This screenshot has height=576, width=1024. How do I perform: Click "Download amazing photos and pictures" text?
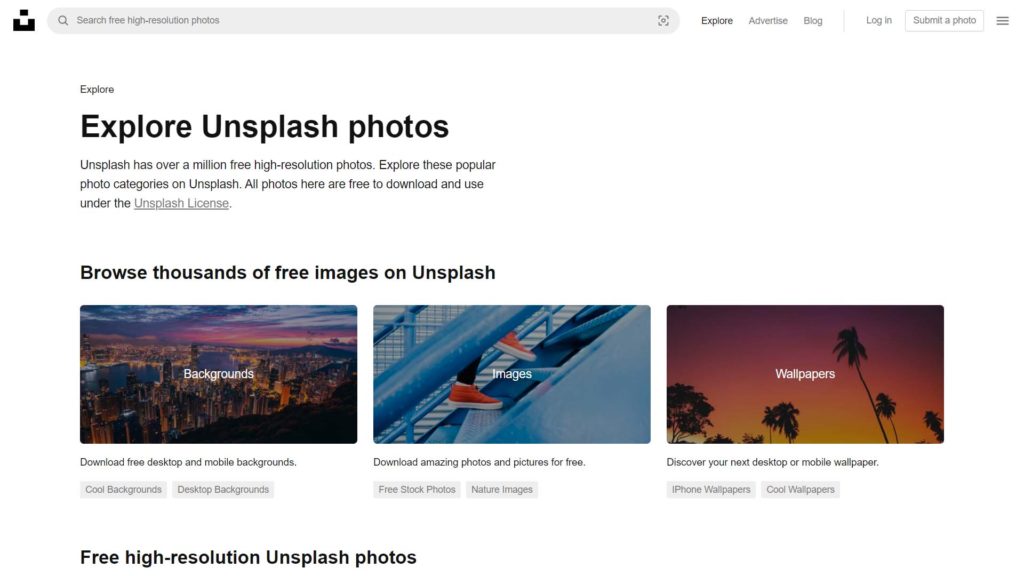coord(479,462)
